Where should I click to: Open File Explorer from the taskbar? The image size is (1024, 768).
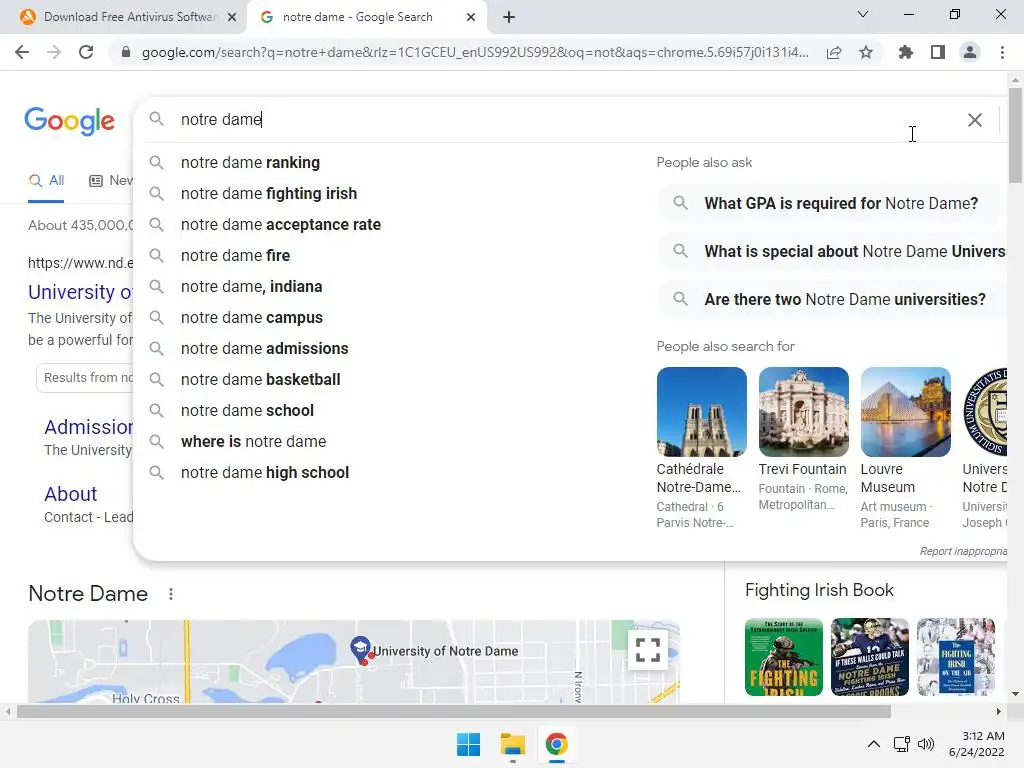pos(513,744)
